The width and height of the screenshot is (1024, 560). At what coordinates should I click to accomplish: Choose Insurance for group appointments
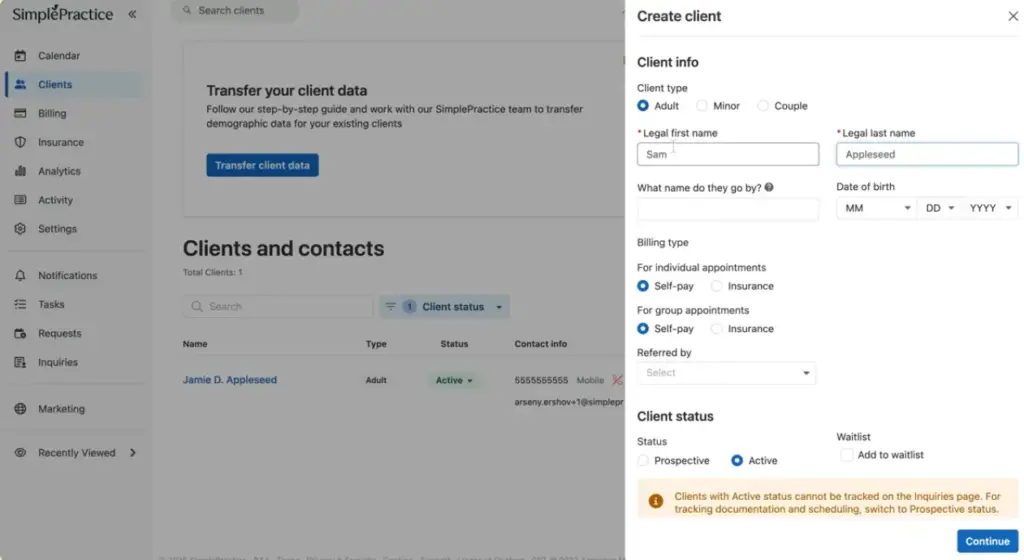pyautogui.click(x=716, y=328)
